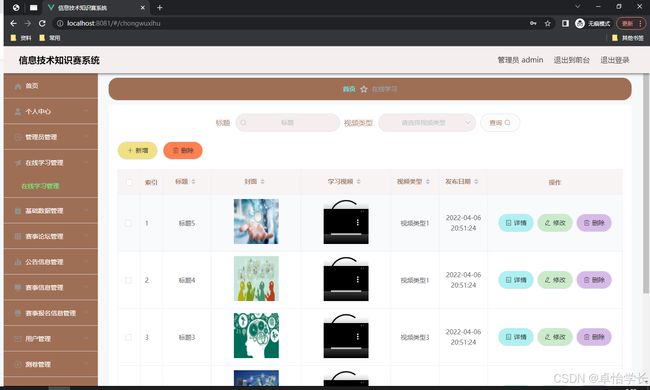The width and height of the screenshot is (650, 390).
Task: Open the password key icon in address bar
Action: click(x=533, y=24)
